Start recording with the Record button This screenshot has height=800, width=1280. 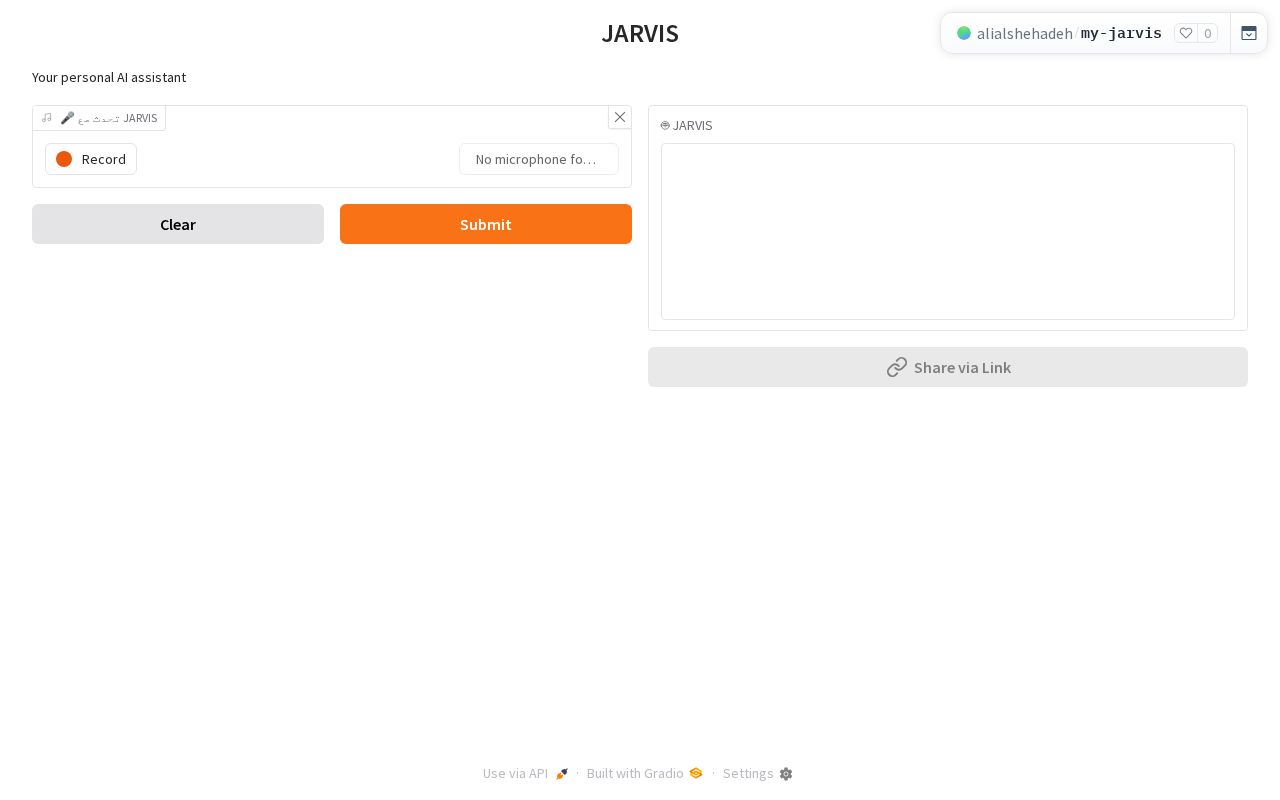click(x=91, y=159)
